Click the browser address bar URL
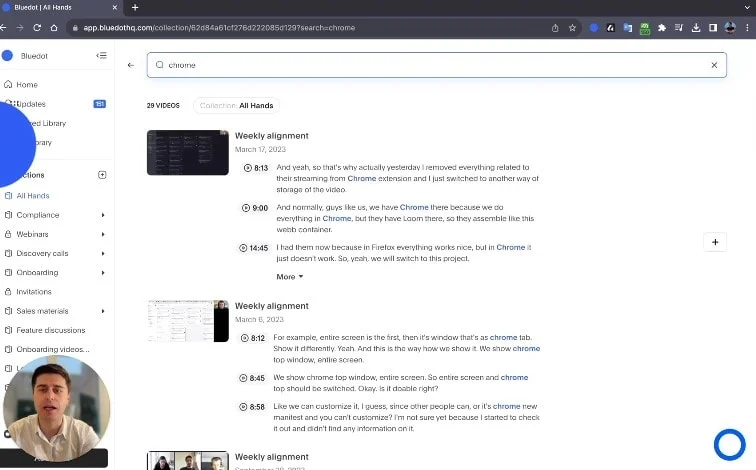 (x=219, y=27)
